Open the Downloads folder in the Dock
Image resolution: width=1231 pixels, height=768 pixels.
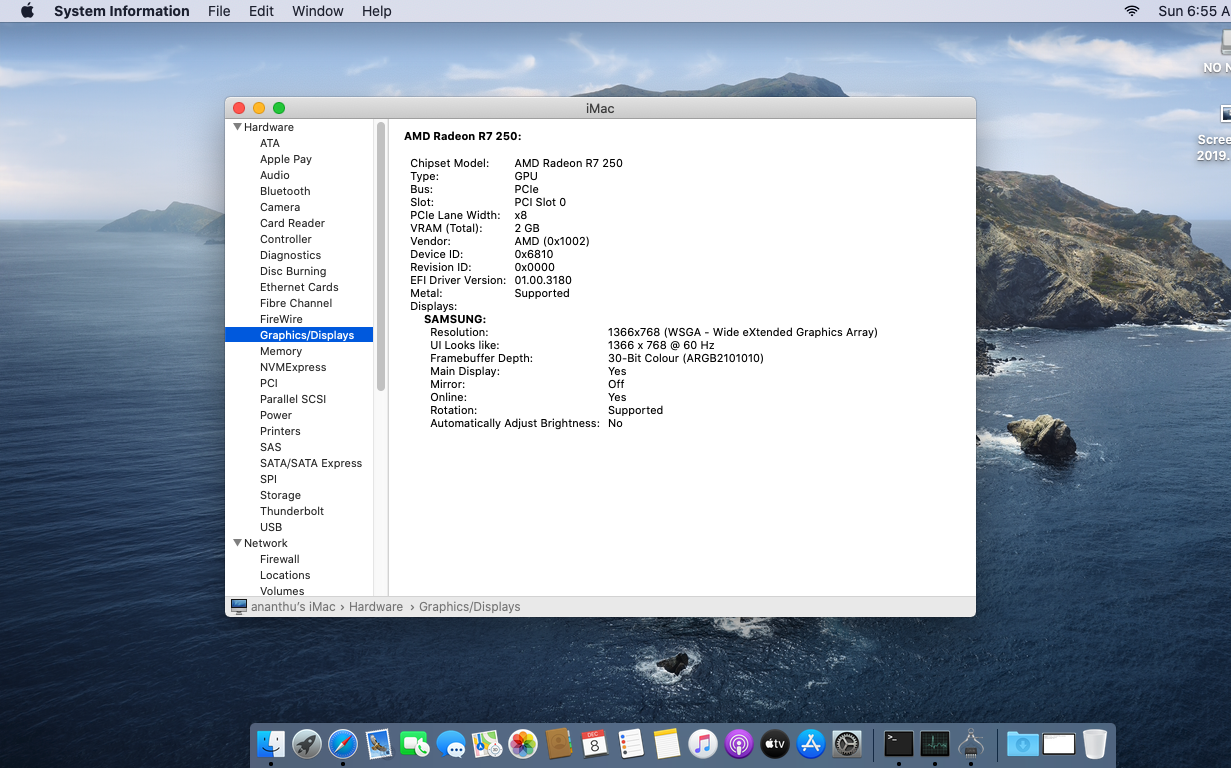[1023, 743]
